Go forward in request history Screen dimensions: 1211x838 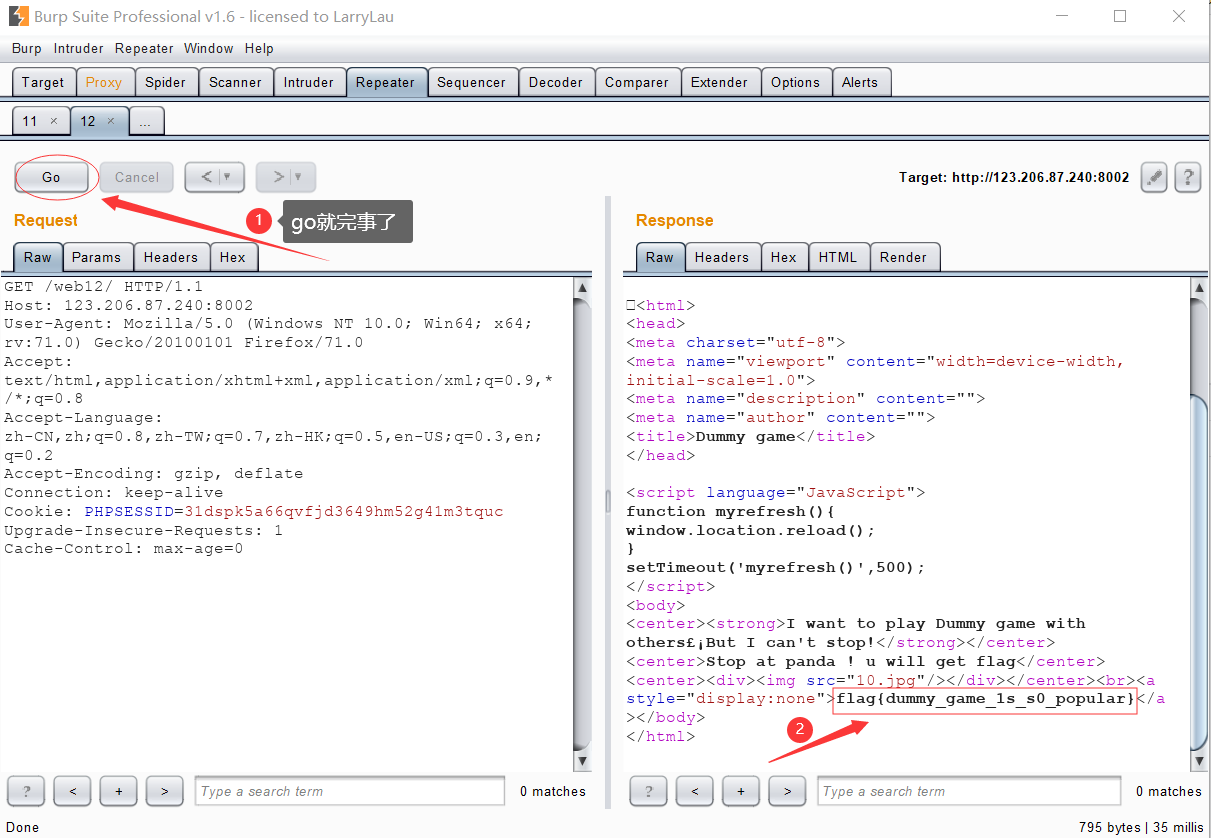(277, 177)
